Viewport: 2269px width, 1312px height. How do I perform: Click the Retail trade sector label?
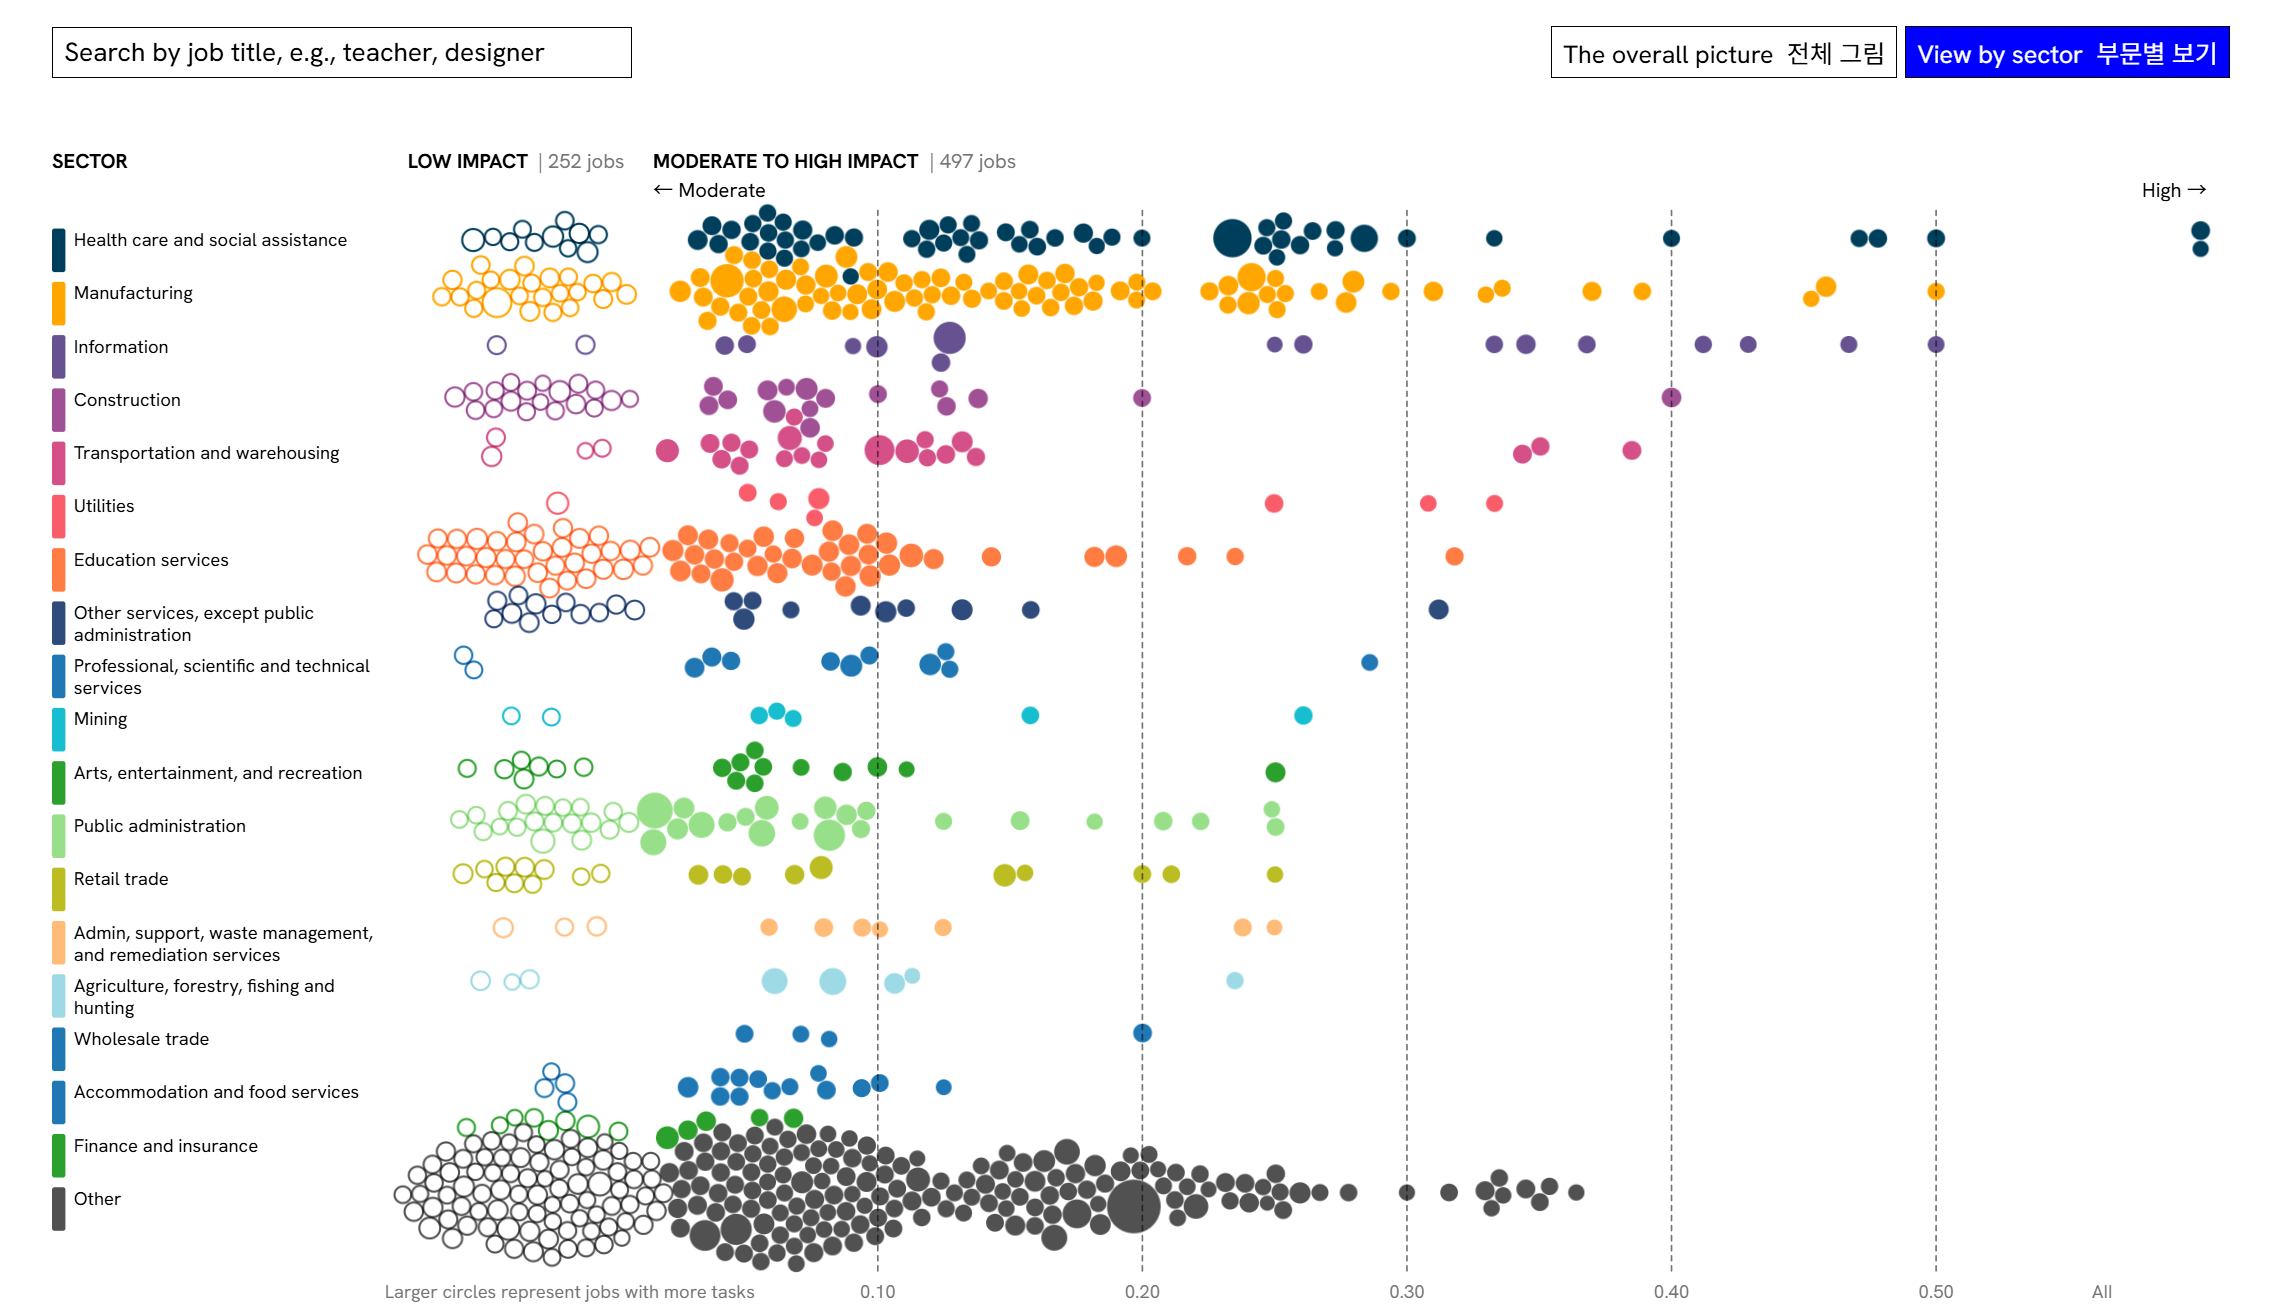click(121, 879)
